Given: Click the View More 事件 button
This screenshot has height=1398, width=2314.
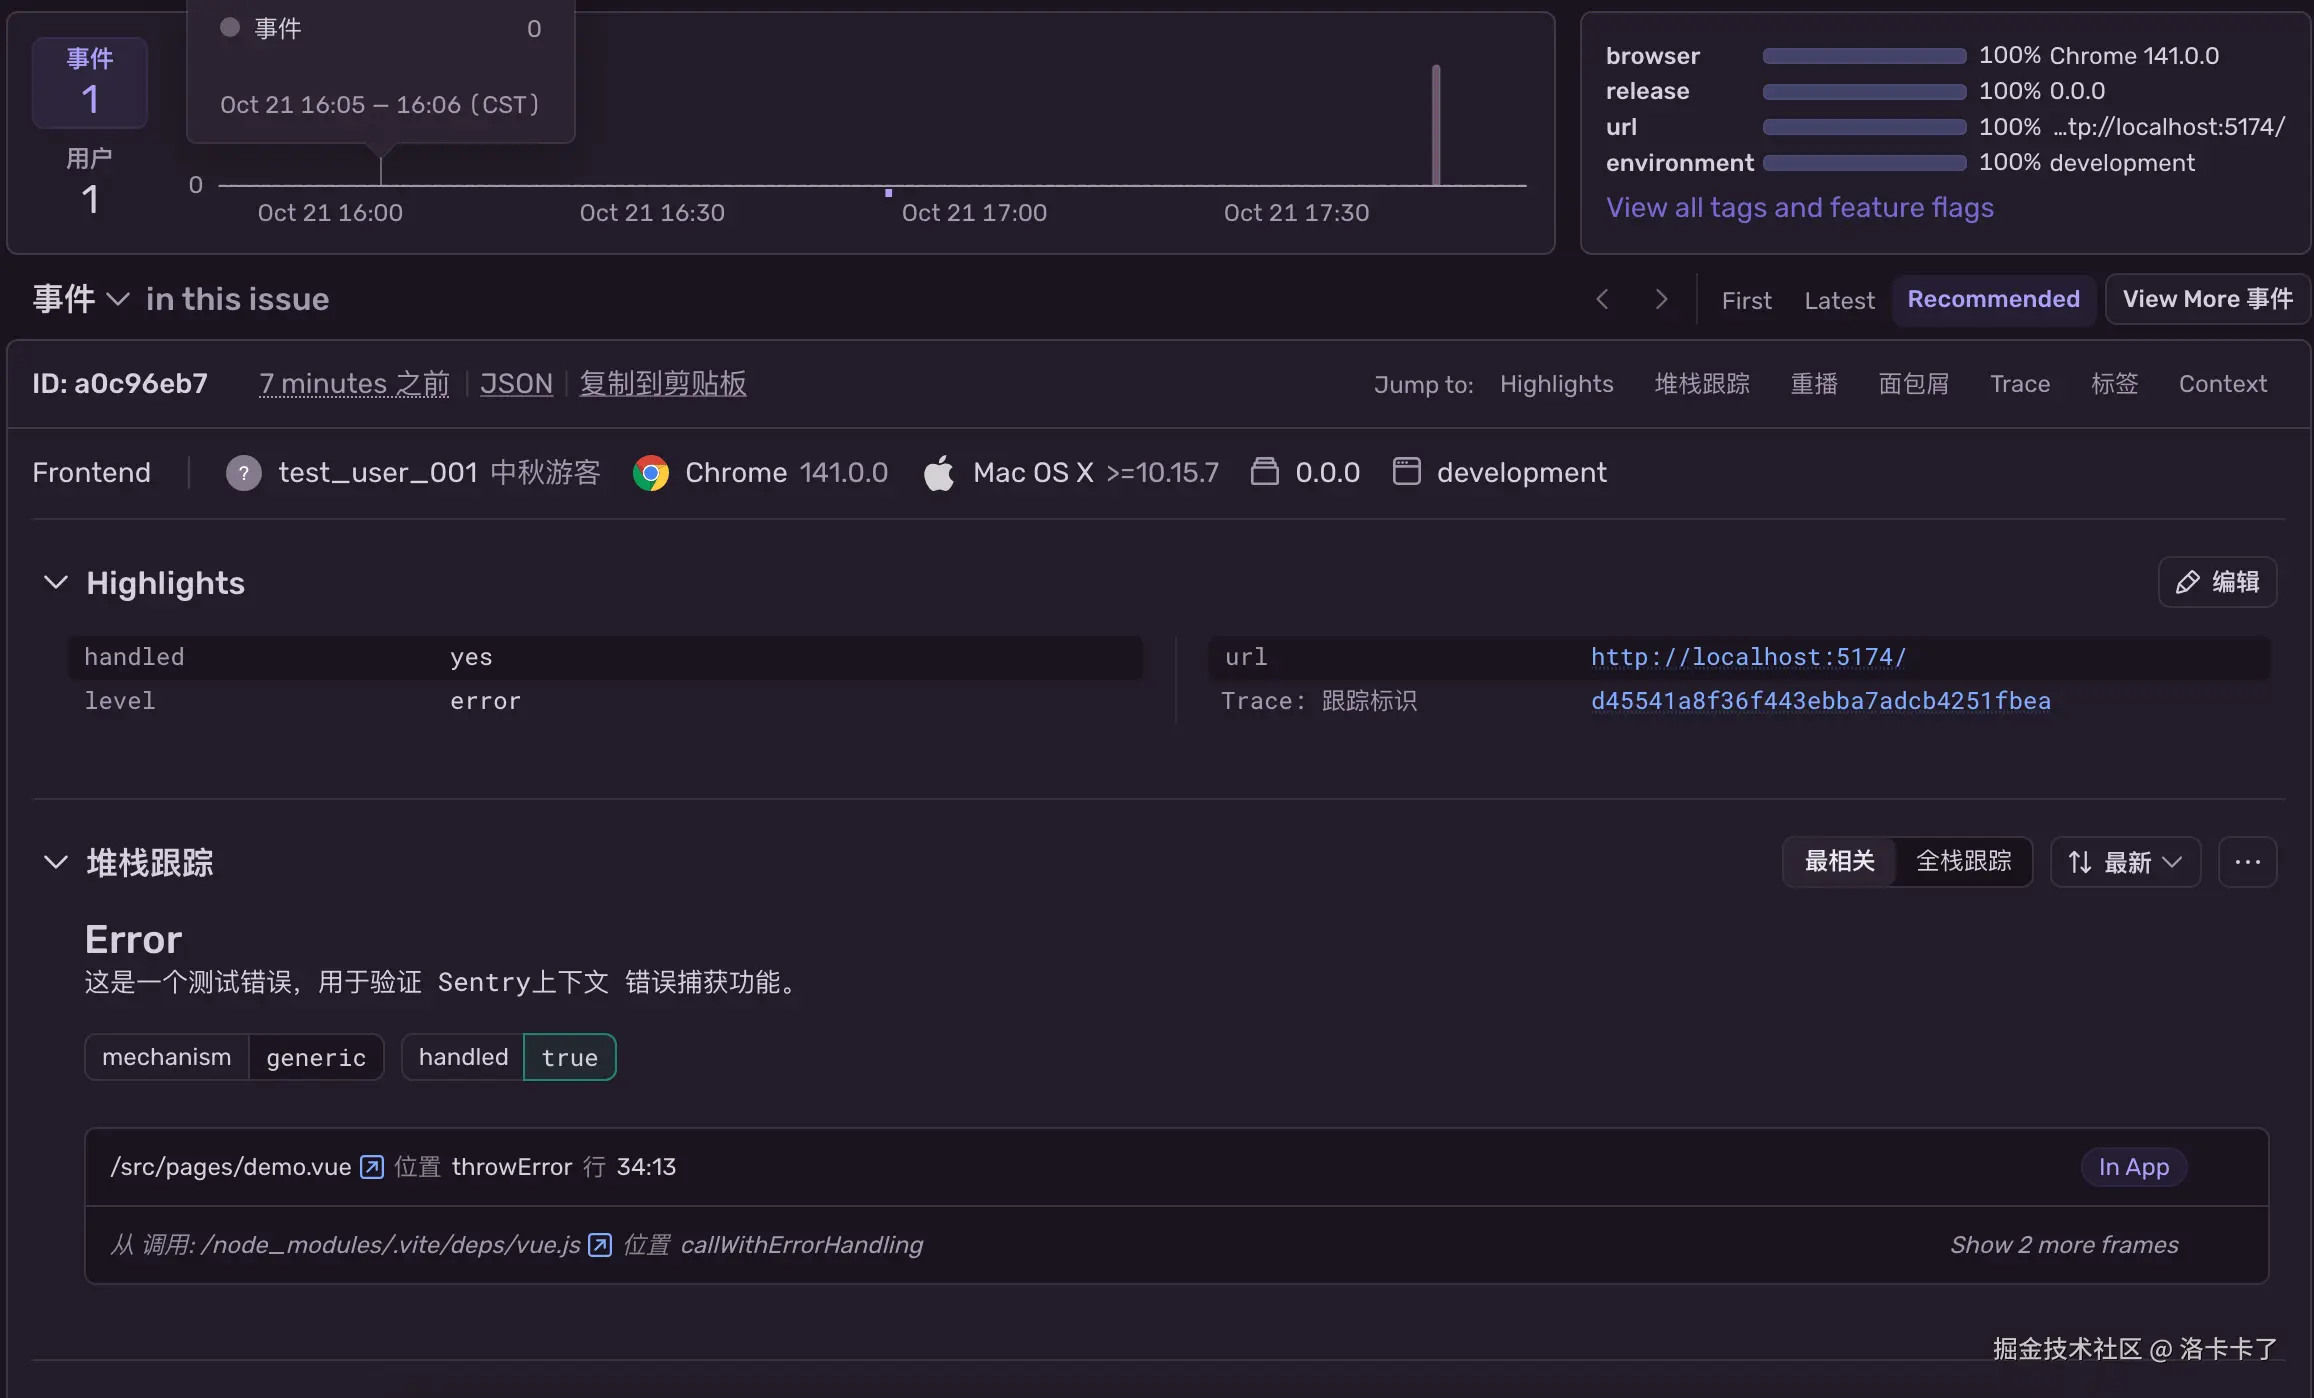Looking at the screenshot, I should (x=2207, y=299).
